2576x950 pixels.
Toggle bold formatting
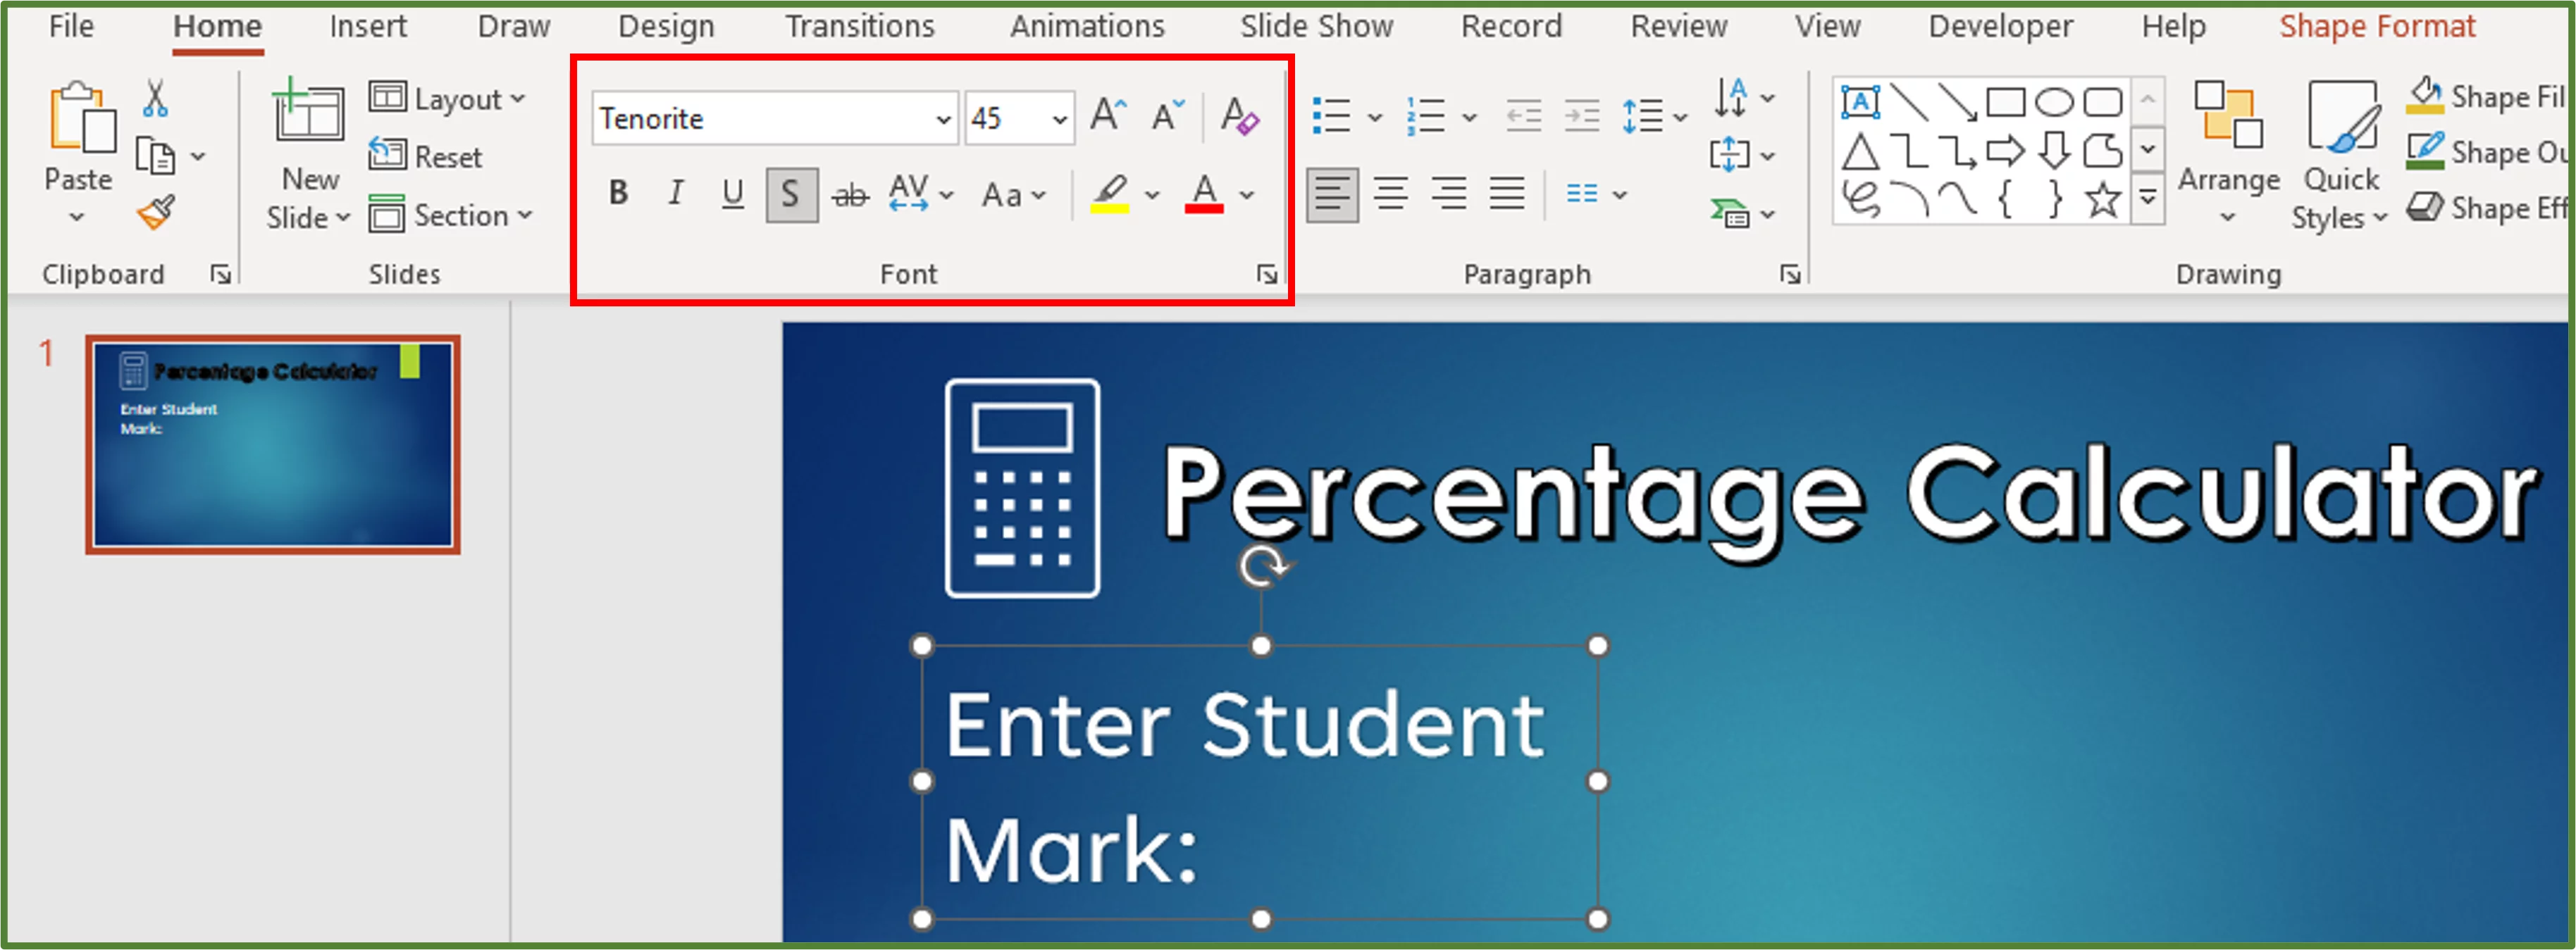[619, 194]
